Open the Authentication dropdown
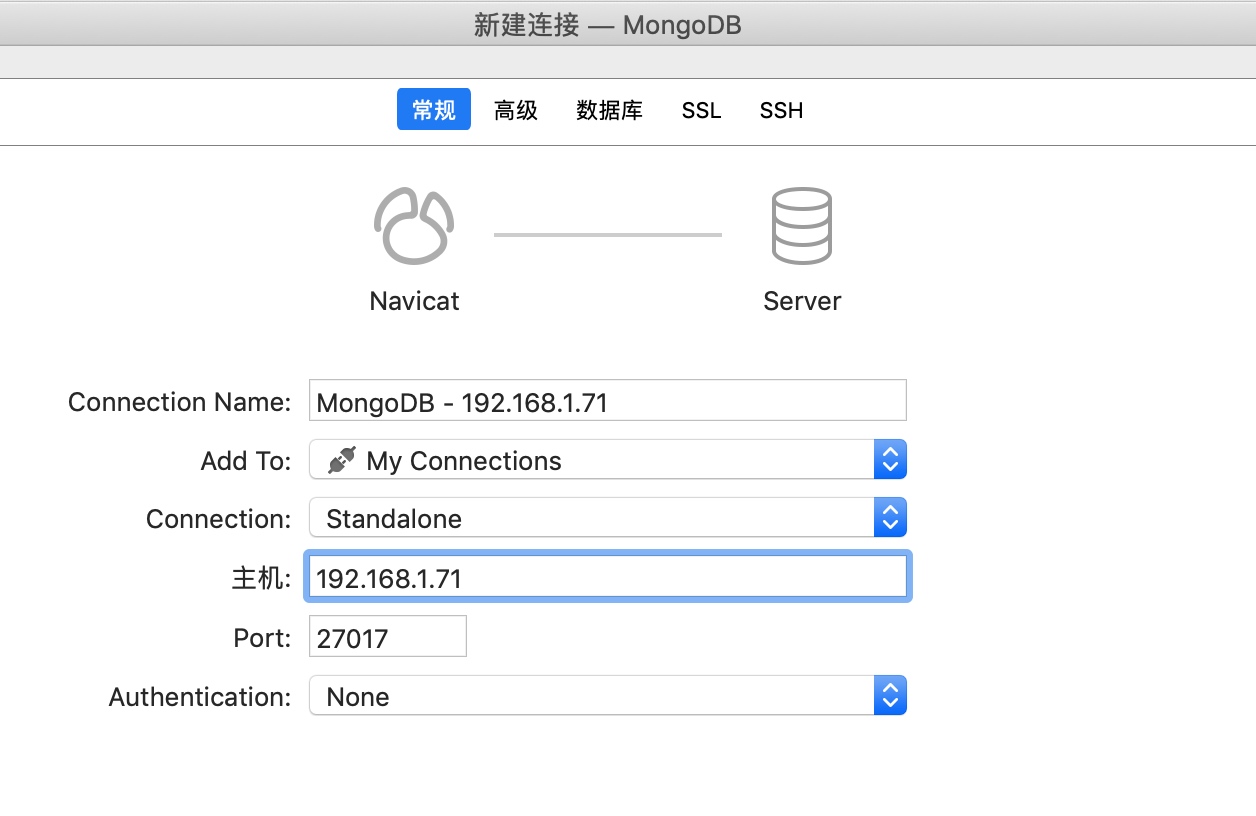Screen dimensions: 1256x816 (x=590, y=697)
